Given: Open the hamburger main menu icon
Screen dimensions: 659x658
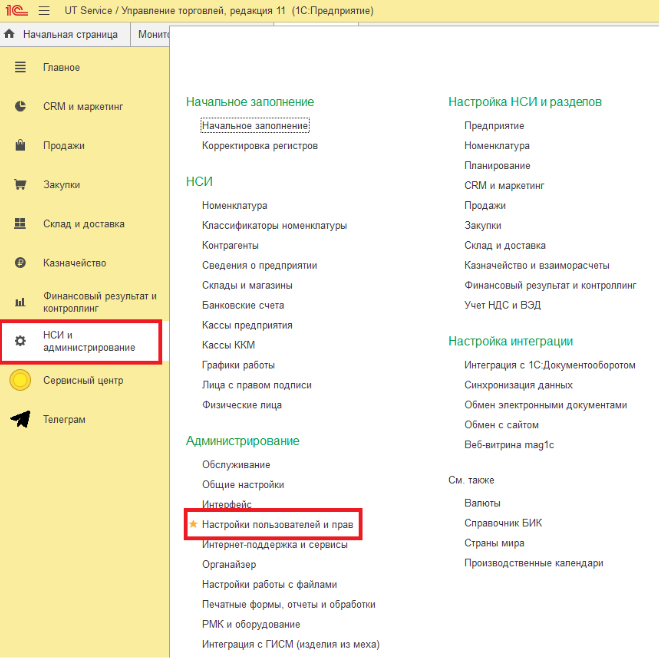Looking at the screenshot, I should (x=44, y=11).
